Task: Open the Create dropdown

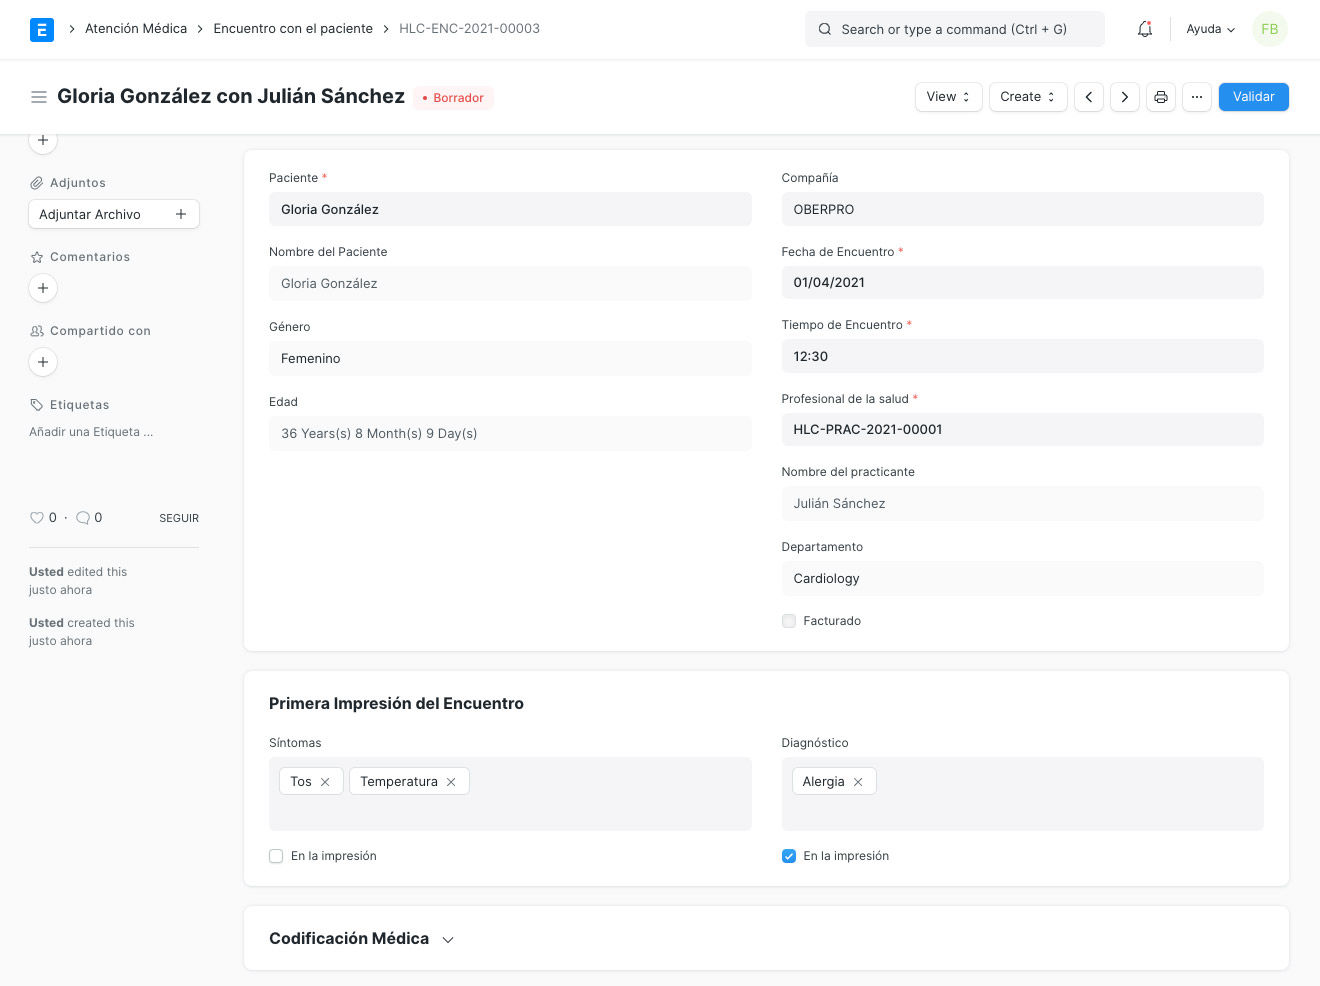Action: click(1028, 97)
